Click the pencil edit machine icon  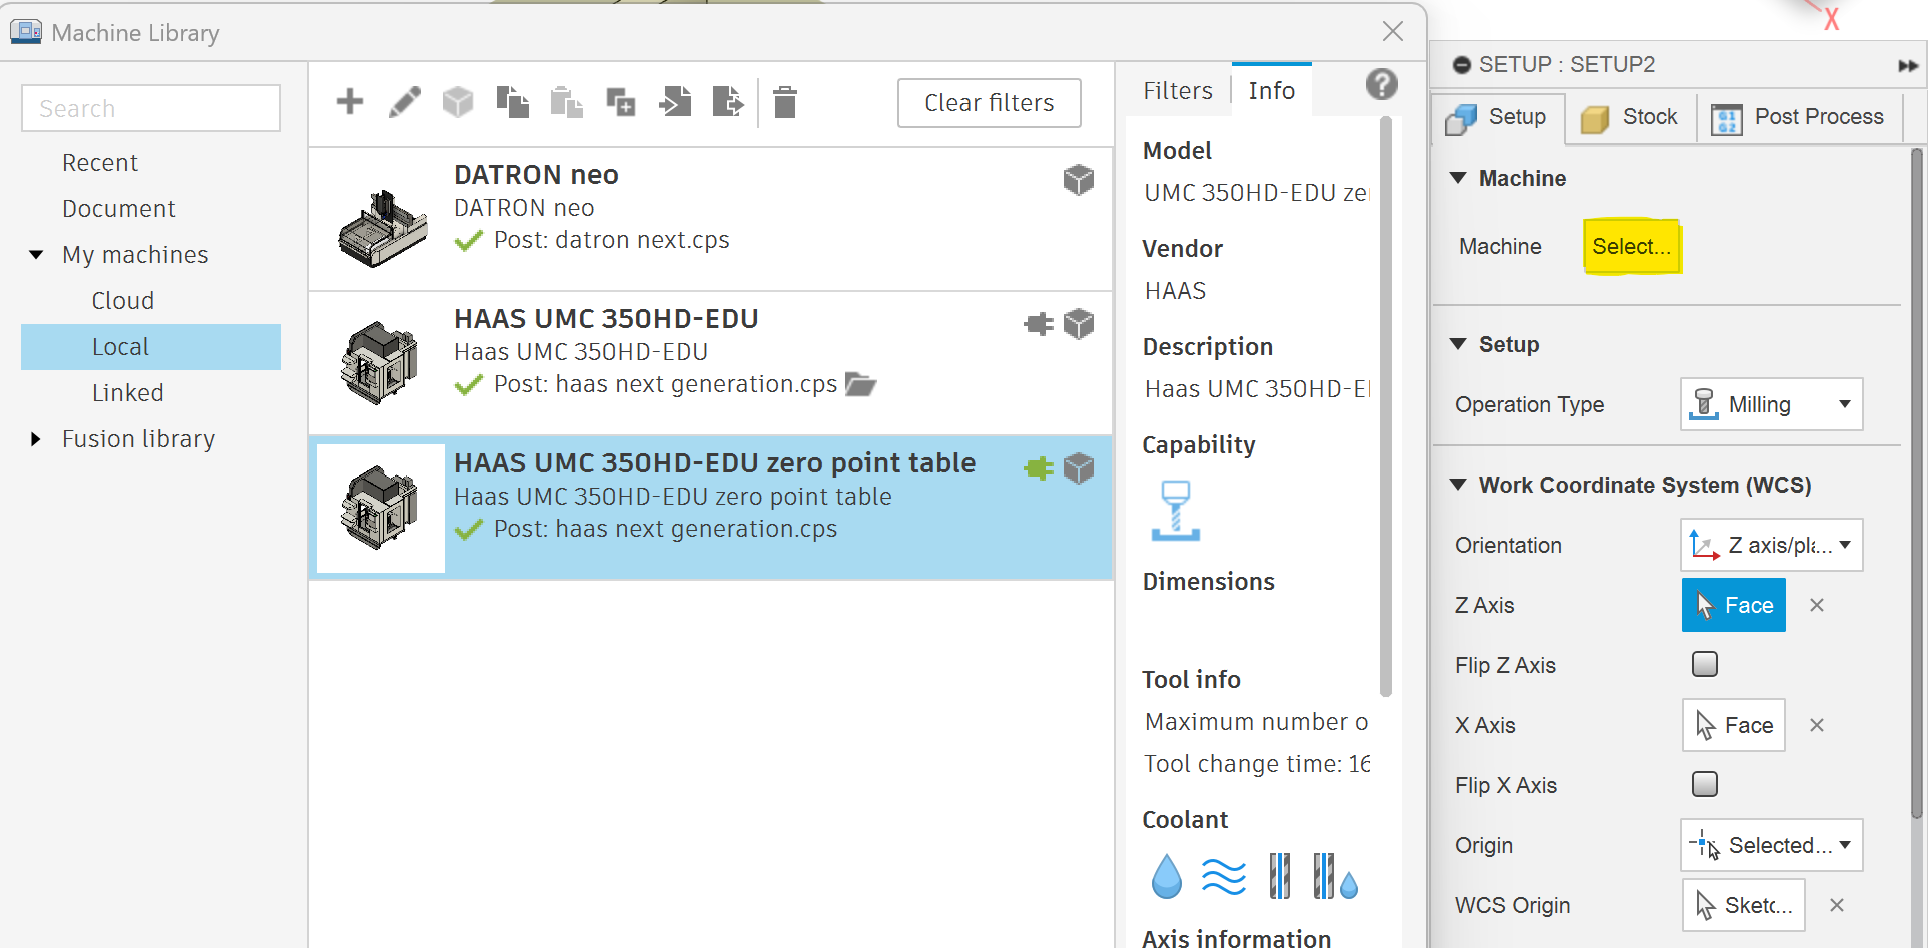404,102
